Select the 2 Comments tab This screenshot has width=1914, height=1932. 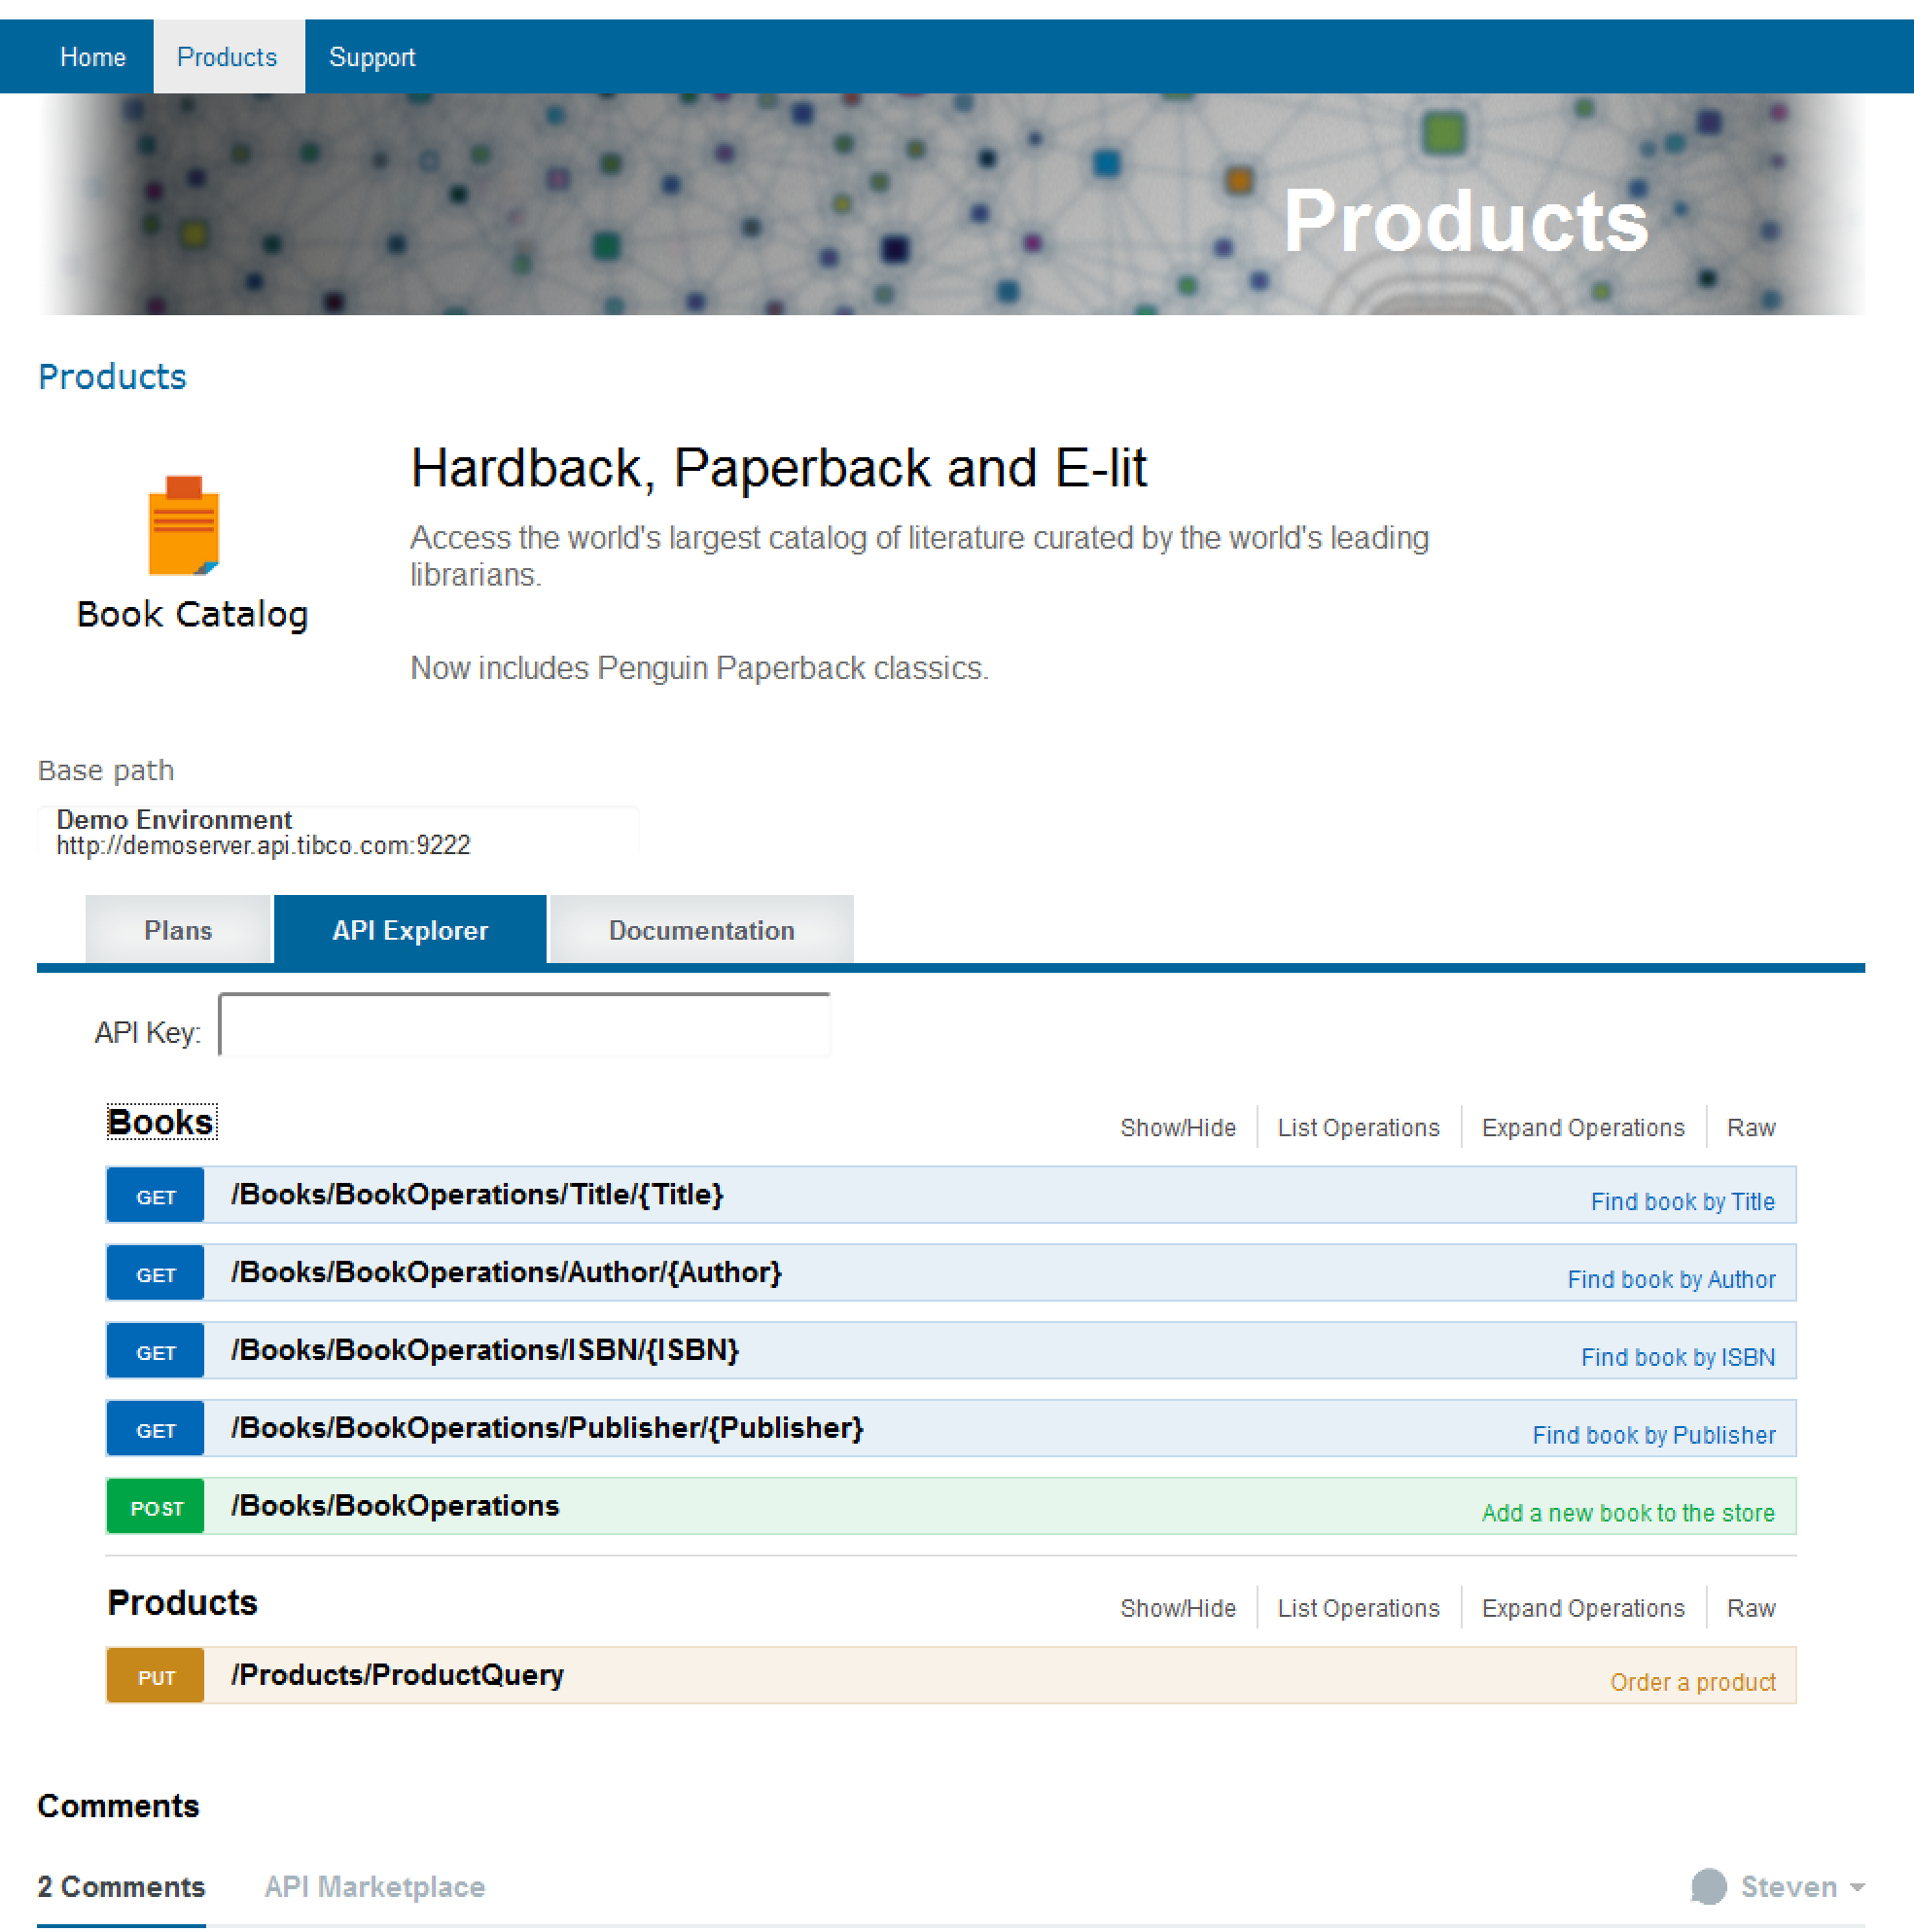[x=121, y=1887]
